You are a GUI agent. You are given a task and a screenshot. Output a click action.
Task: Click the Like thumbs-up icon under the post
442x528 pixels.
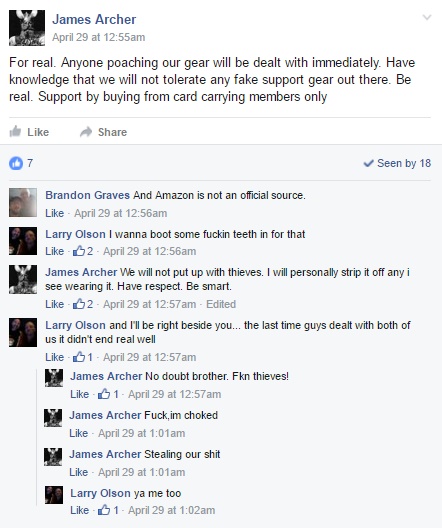(x=15, y=131)
